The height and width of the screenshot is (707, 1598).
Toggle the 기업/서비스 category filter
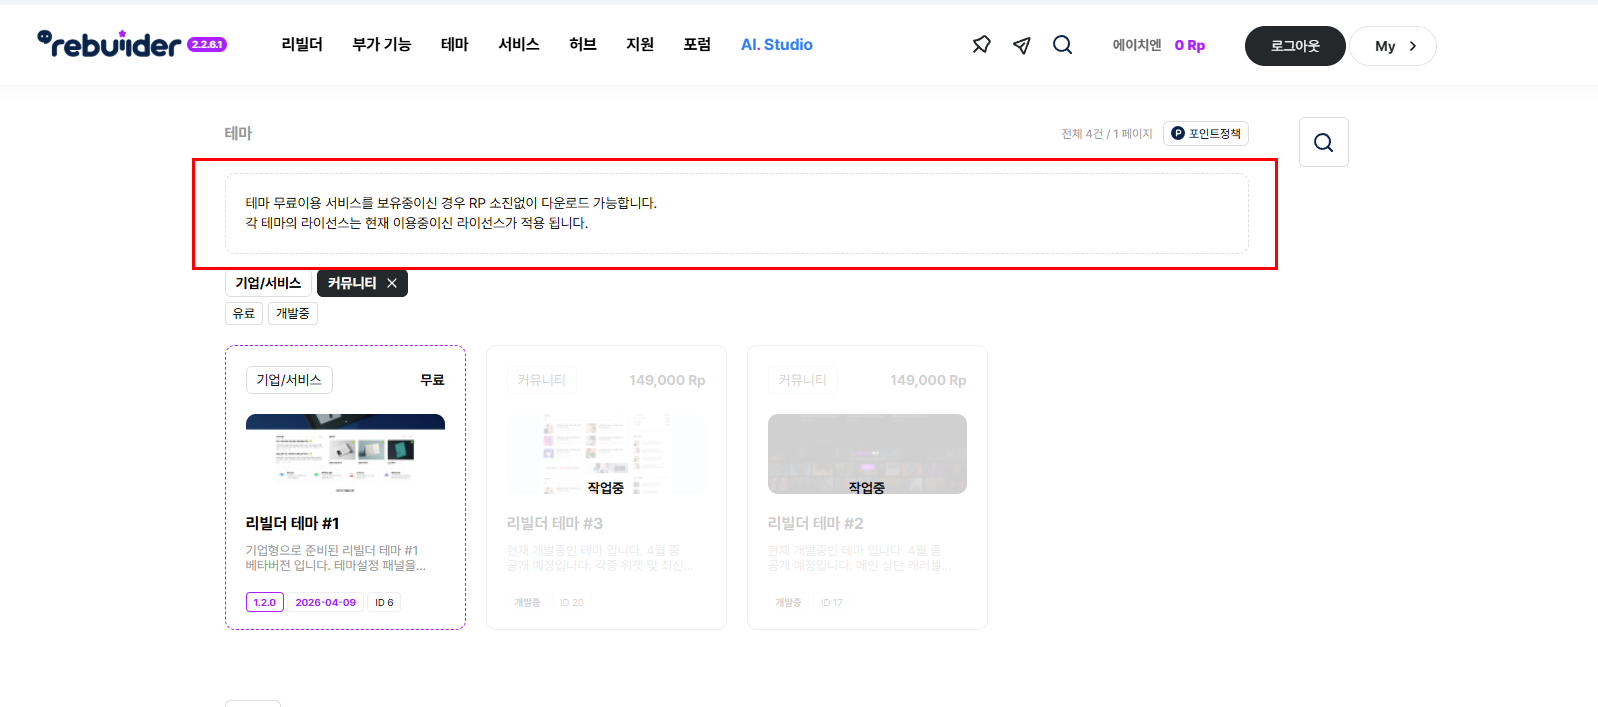pyautogui.click(x=268, y=283)
